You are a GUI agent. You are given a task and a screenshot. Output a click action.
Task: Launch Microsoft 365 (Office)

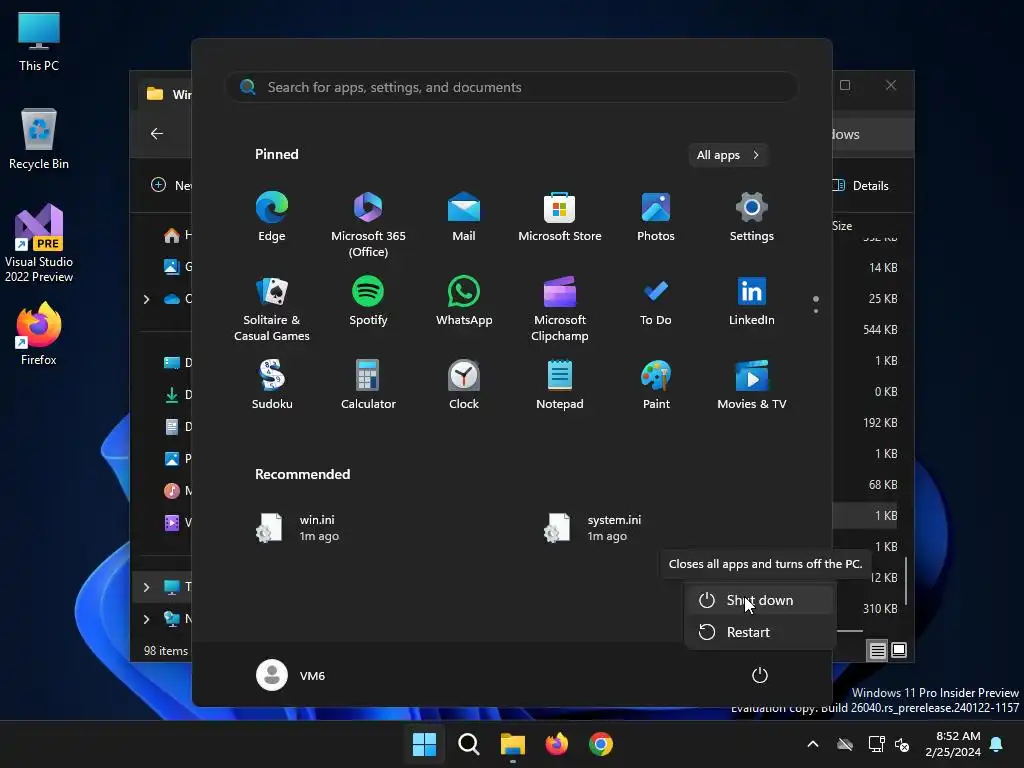click(368, 225)
